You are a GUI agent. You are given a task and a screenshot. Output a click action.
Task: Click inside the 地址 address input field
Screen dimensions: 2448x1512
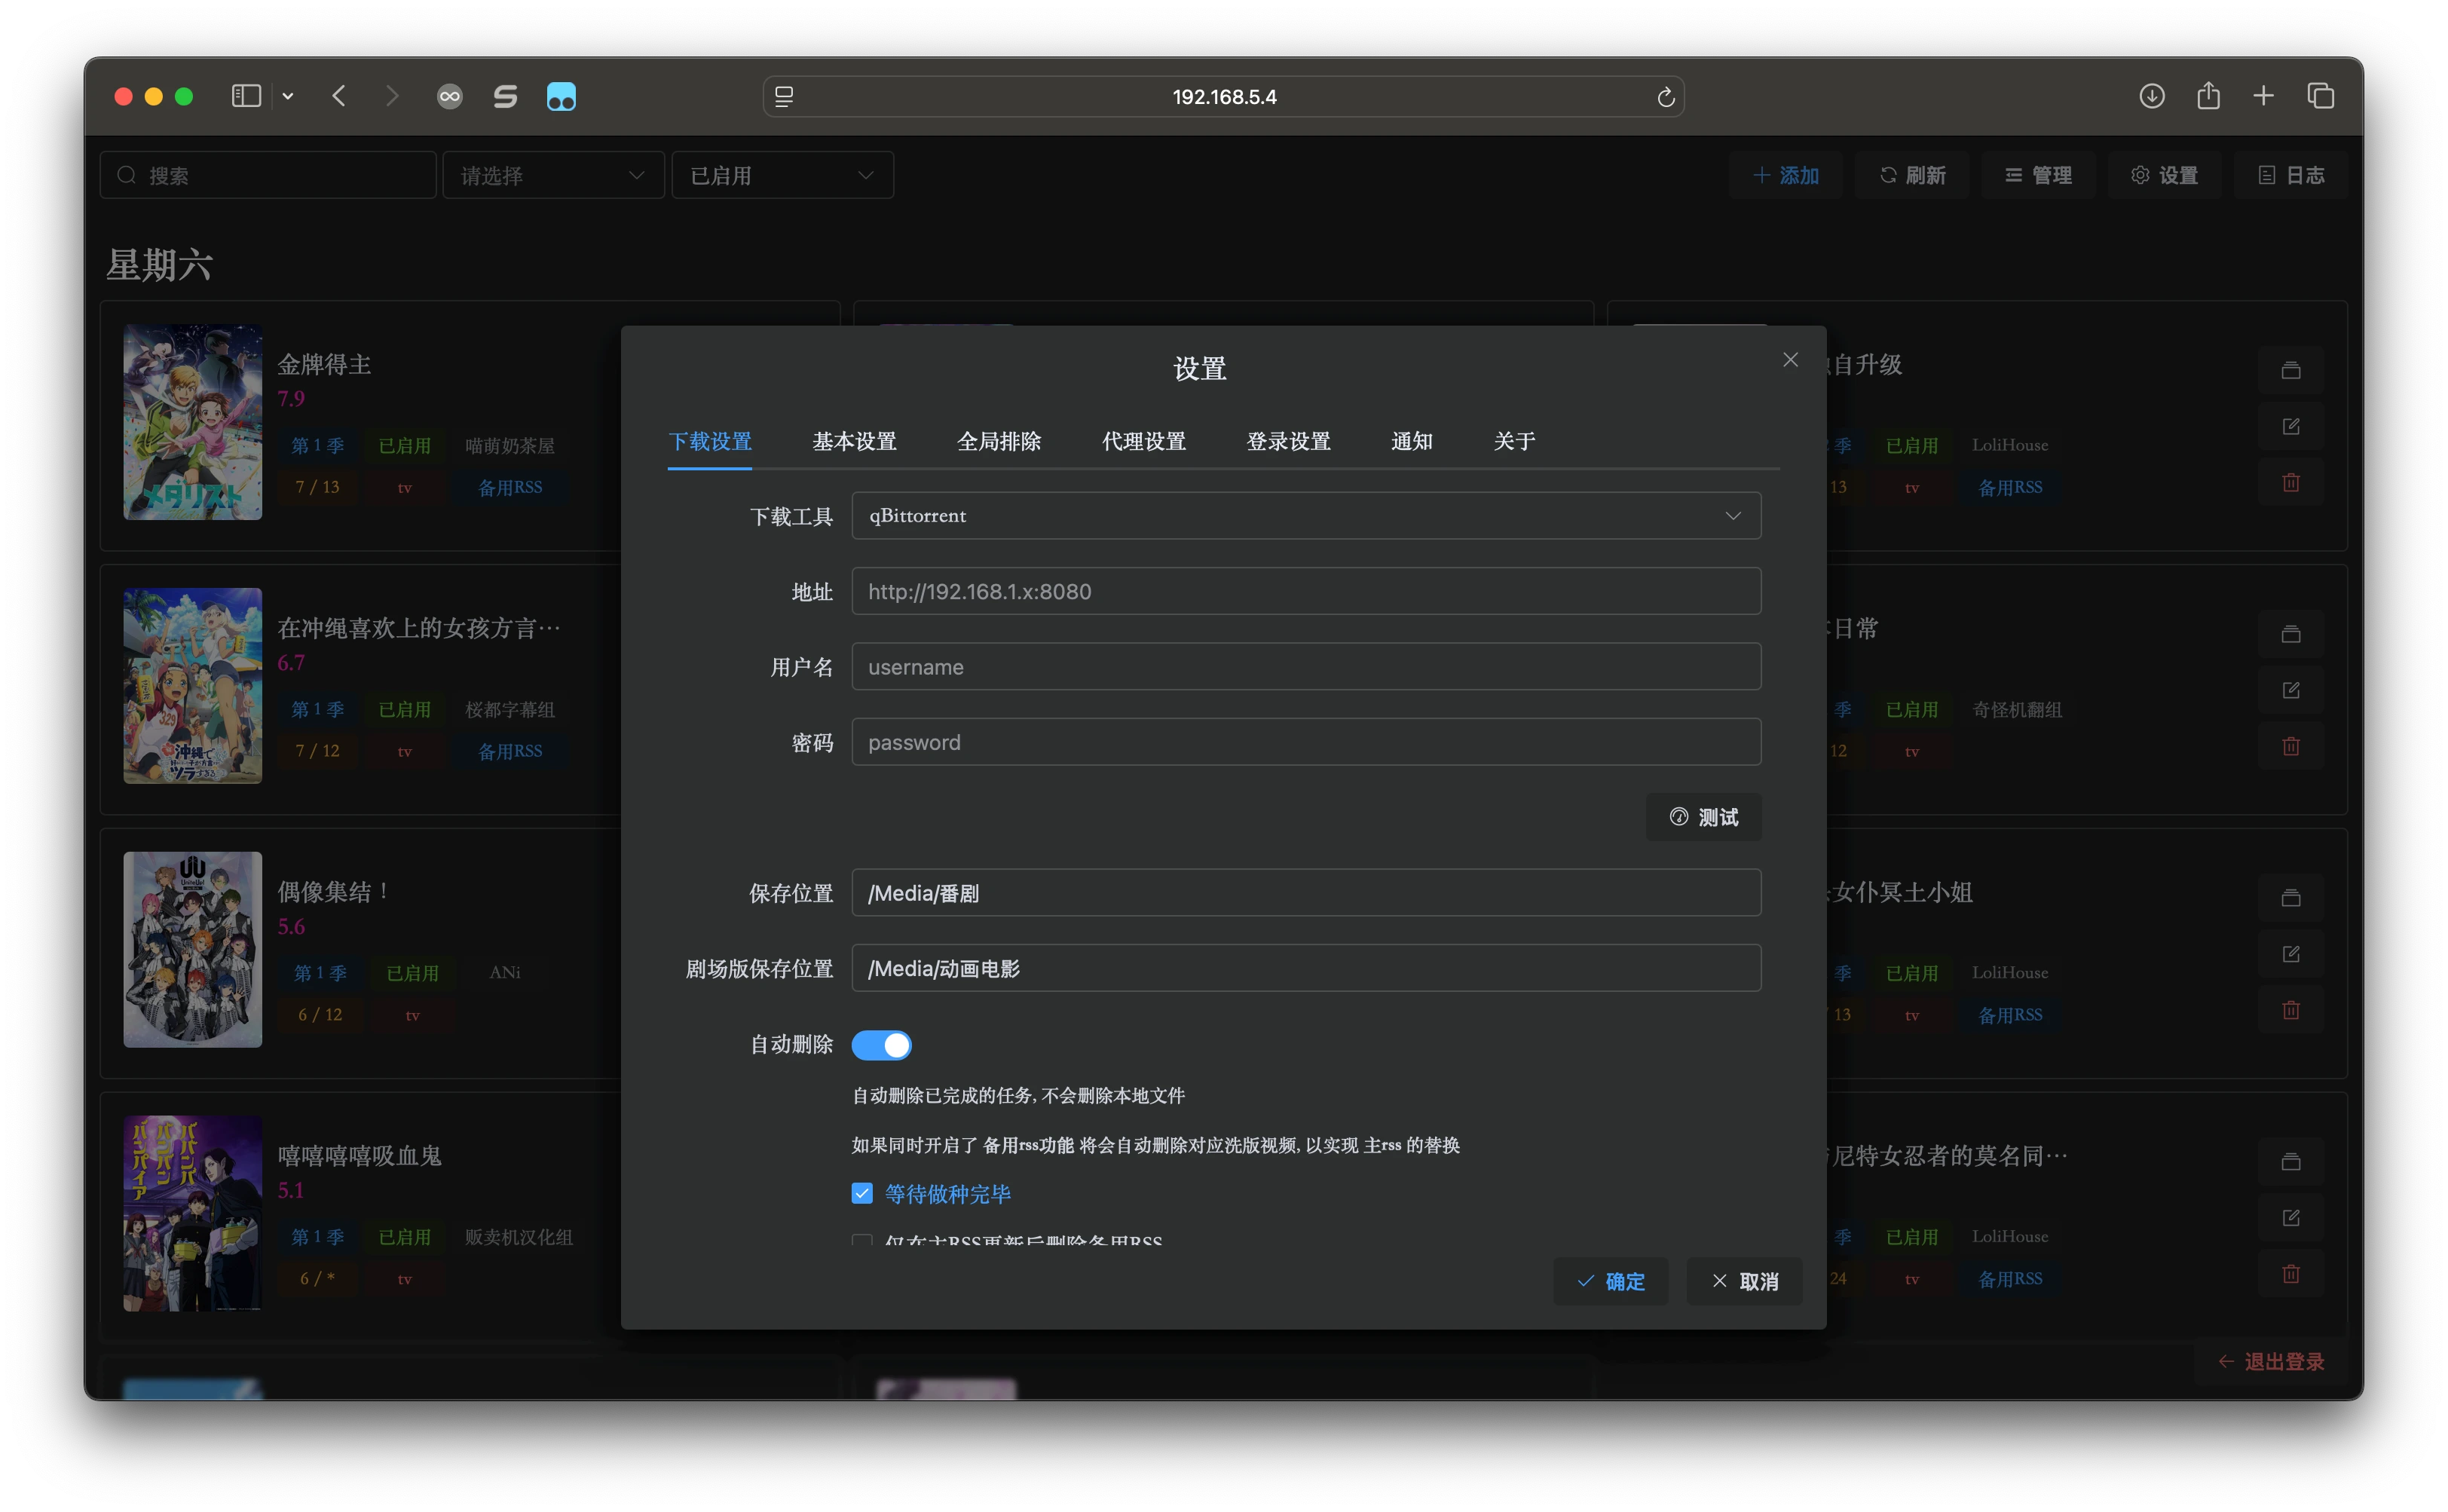tap(1305, 591)
